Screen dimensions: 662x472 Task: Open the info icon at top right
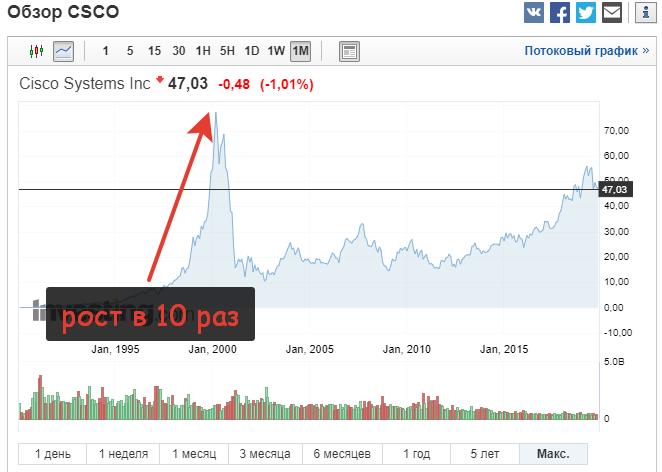coord(645,13)
